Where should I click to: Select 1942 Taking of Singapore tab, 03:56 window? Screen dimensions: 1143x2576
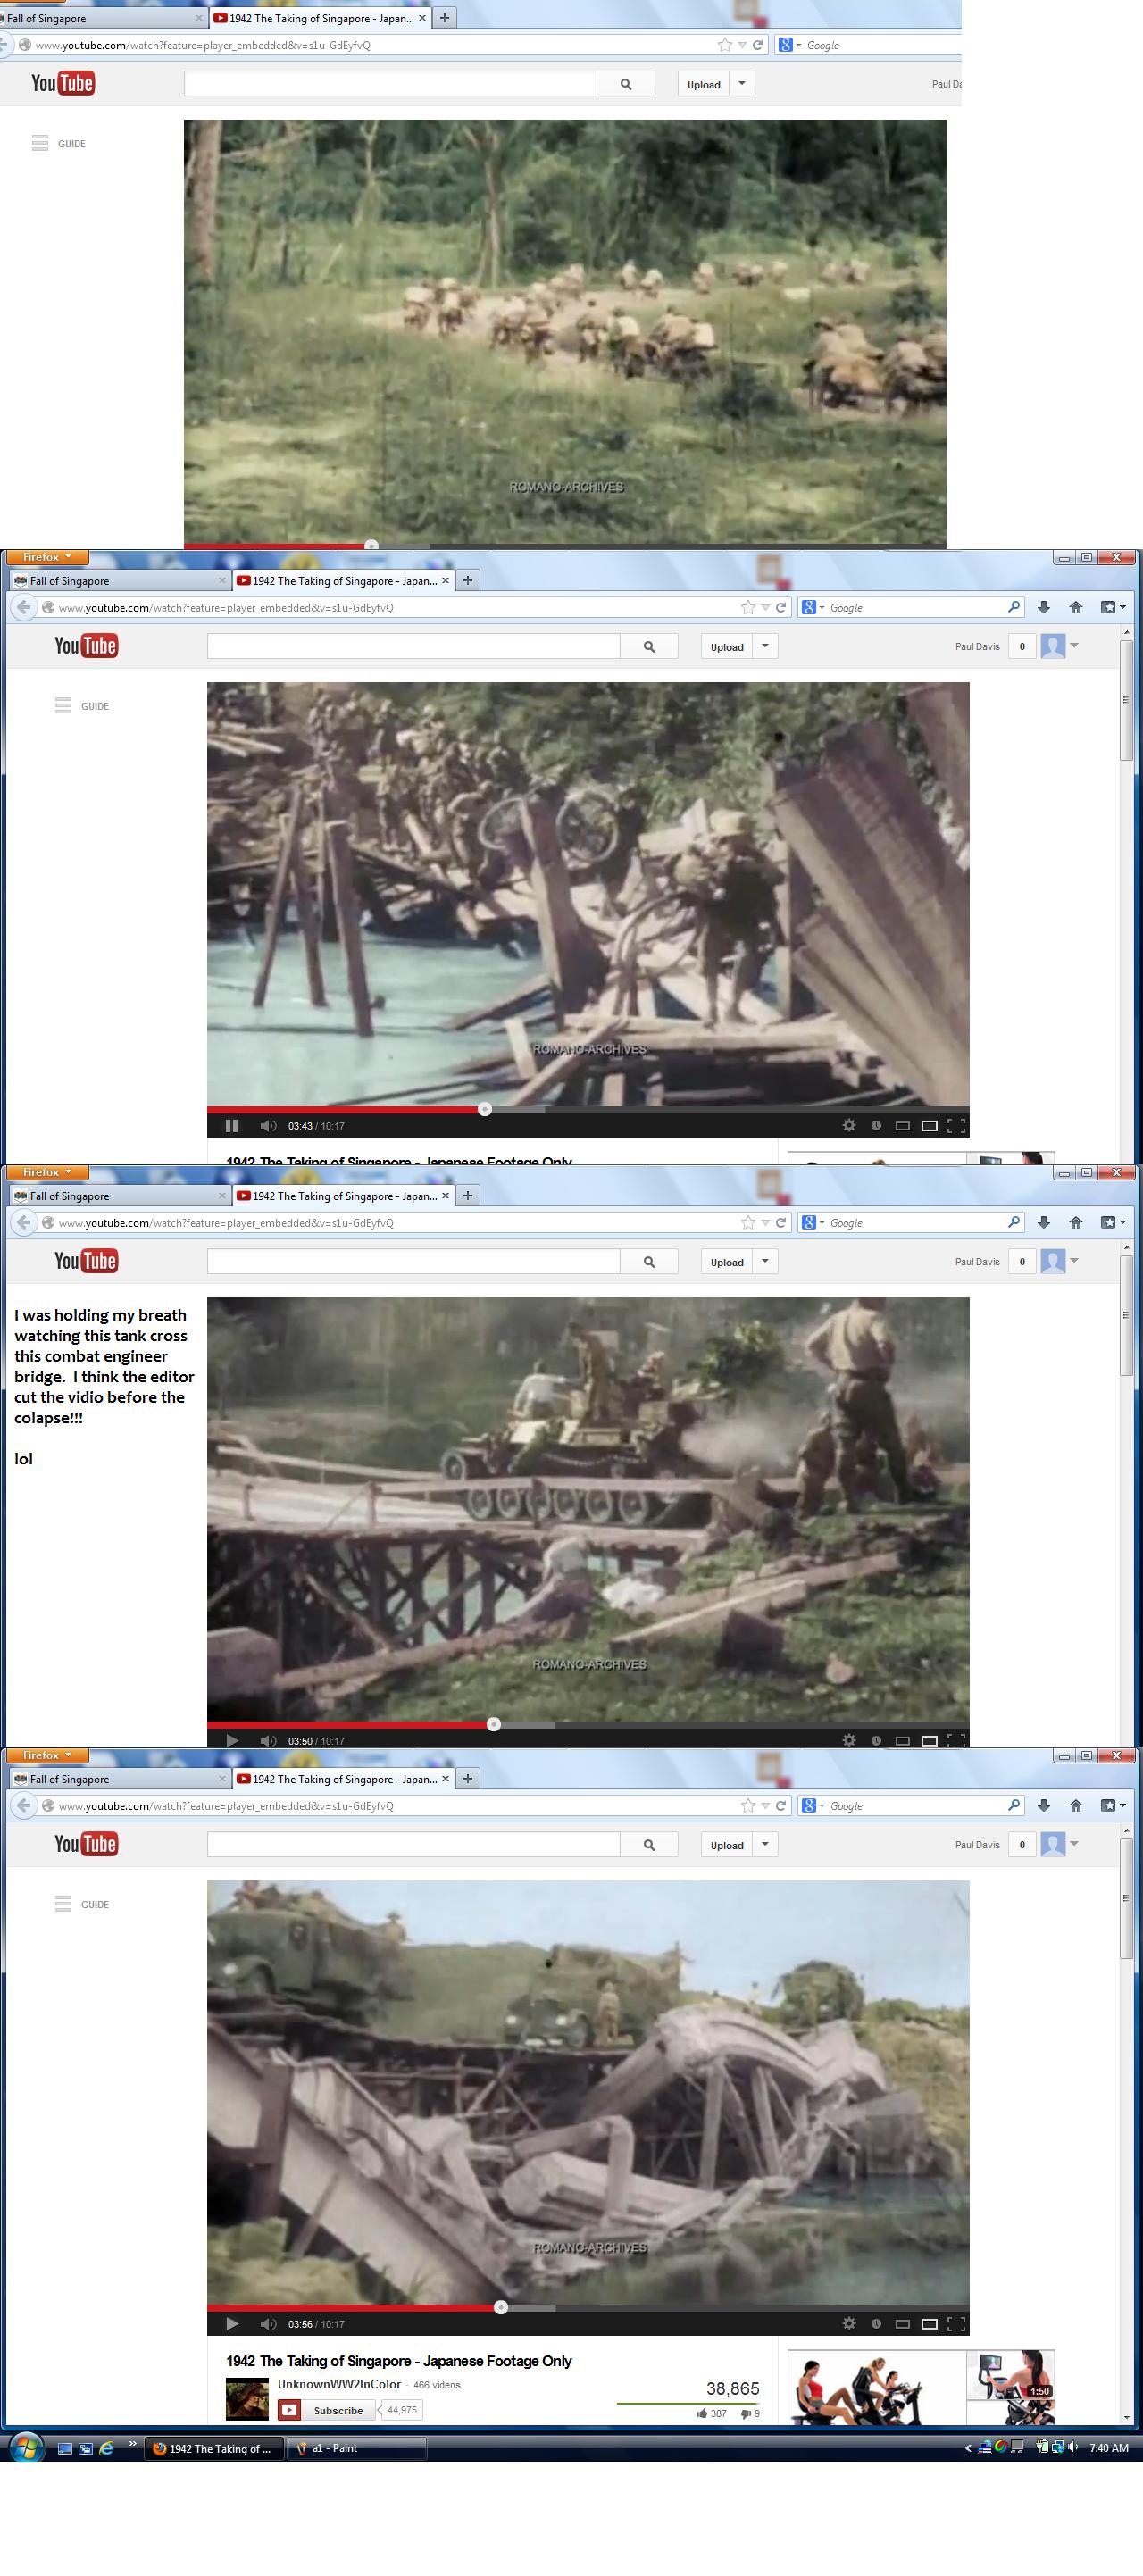tap(344, 1778)
